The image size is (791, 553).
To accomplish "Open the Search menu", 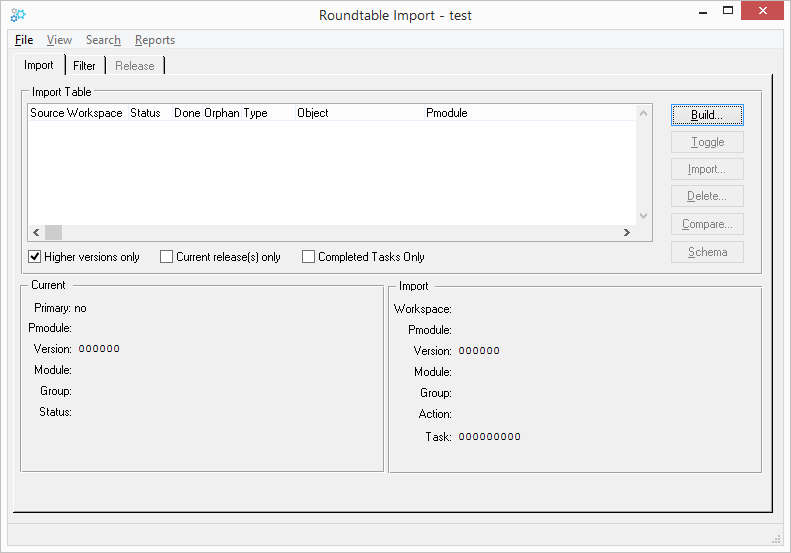I will (103, 40).
